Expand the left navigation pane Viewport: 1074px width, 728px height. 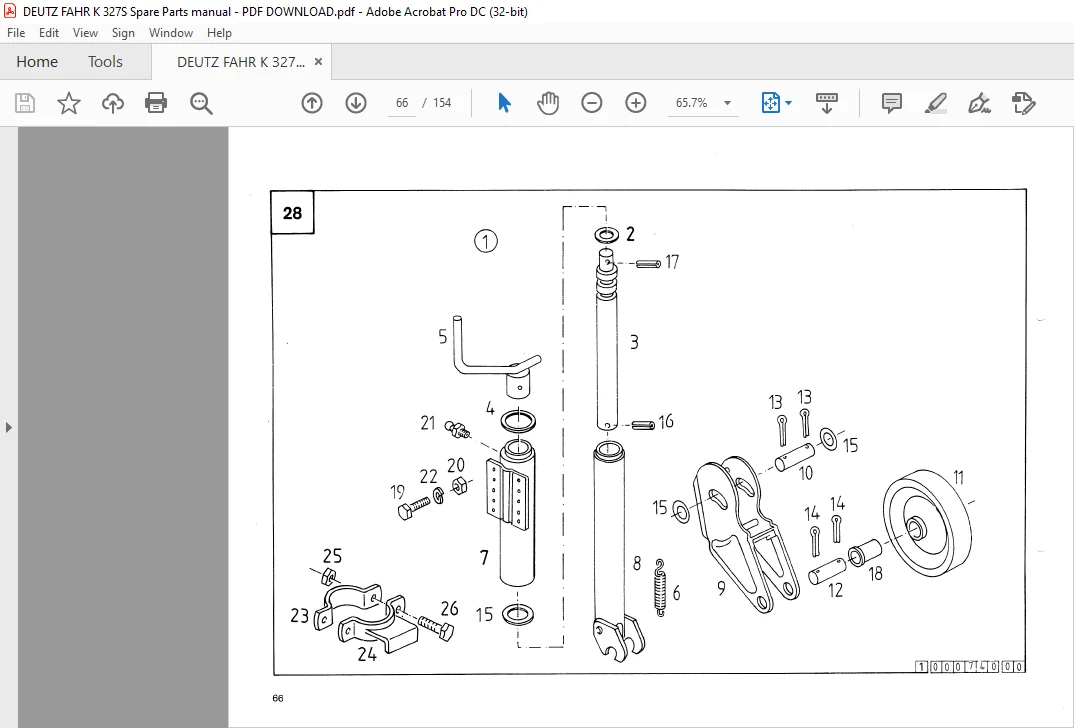pos(8,427)
